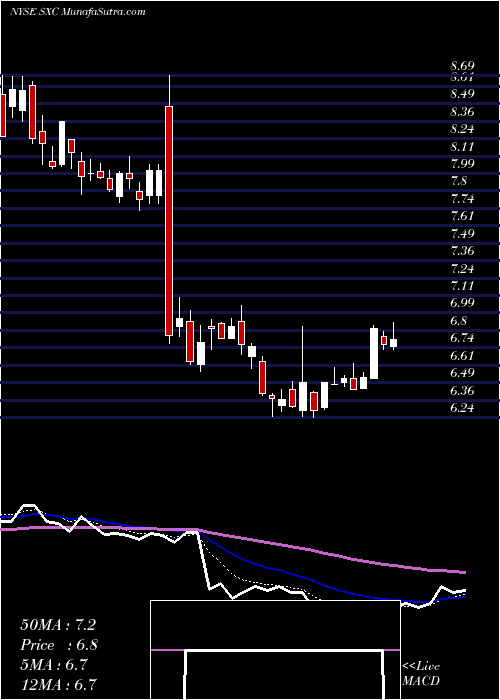Screen dimensions: 500x700
Task: Click the 6.24 price axis label
Action: click(x=462, y=408)
